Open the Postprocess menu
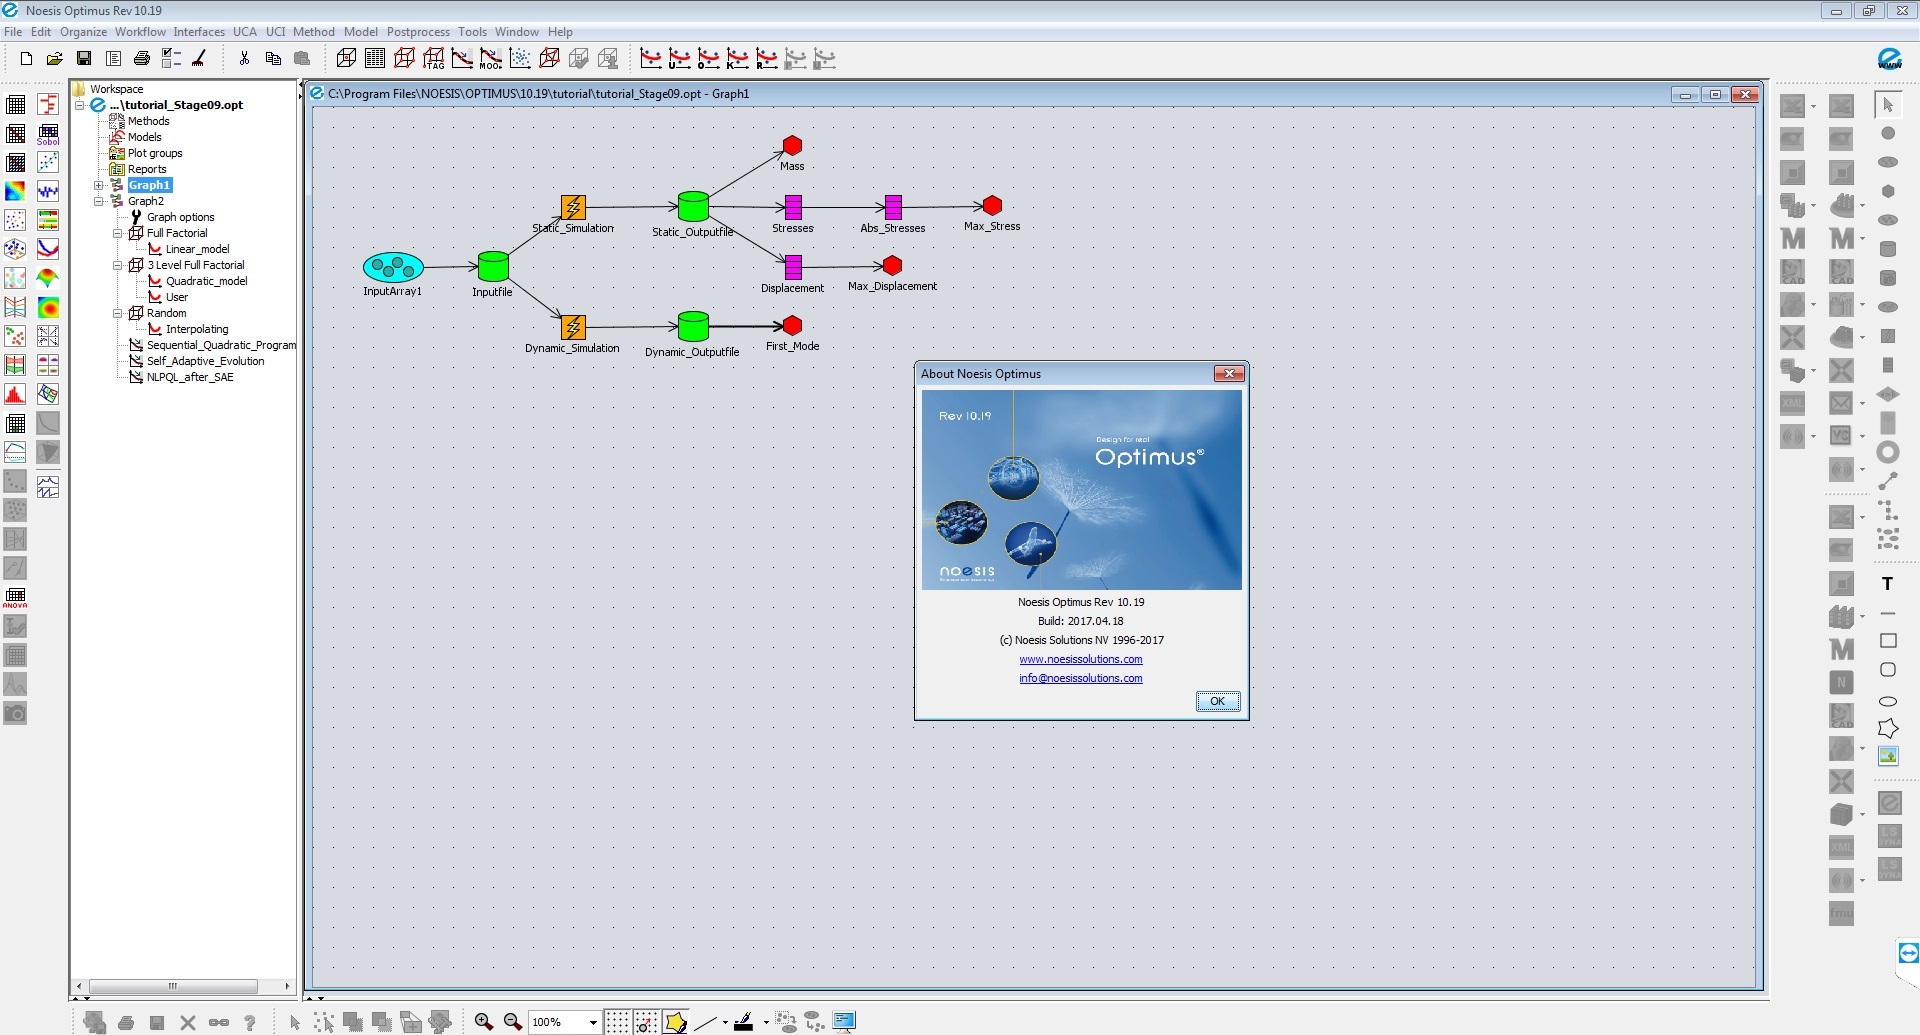1920x1035 pixels. tap(418, 32)
